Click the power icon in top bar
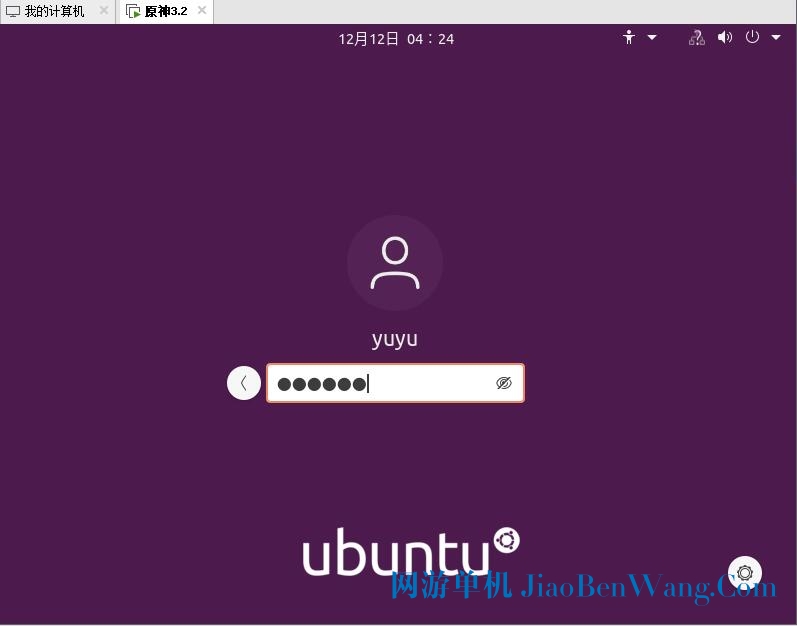The height and width of the screenshot is (626, 797). [752, 37]
